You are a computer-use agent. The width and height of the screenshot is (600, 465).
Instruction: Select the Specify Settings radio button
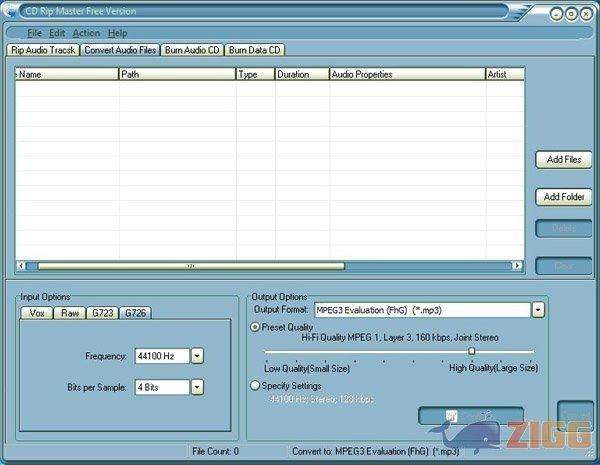tap(255, 385)
